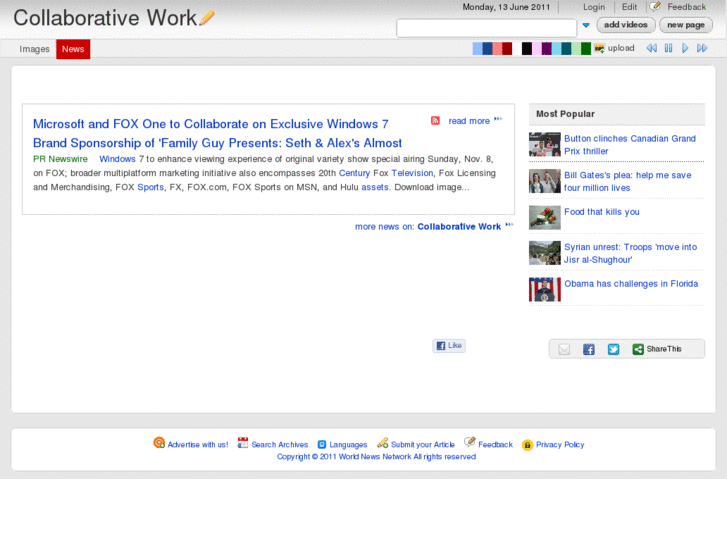
Task: Open Food that kills you headline
Action: click(601, 212)
